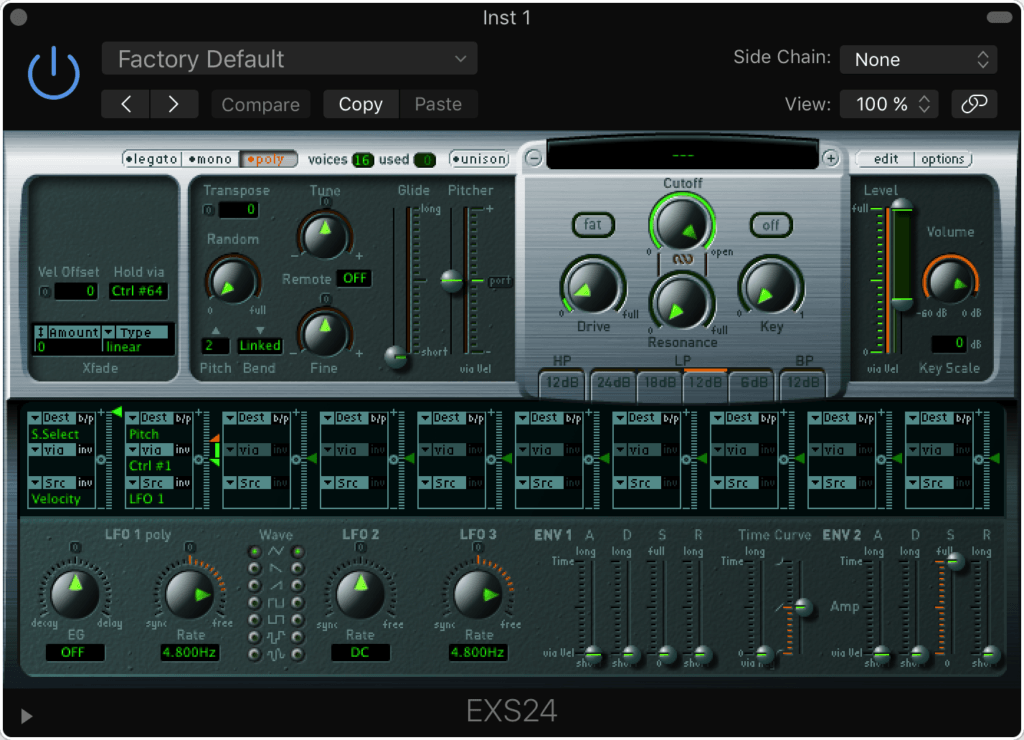Click the Volume knob

(x=950, y=281)
